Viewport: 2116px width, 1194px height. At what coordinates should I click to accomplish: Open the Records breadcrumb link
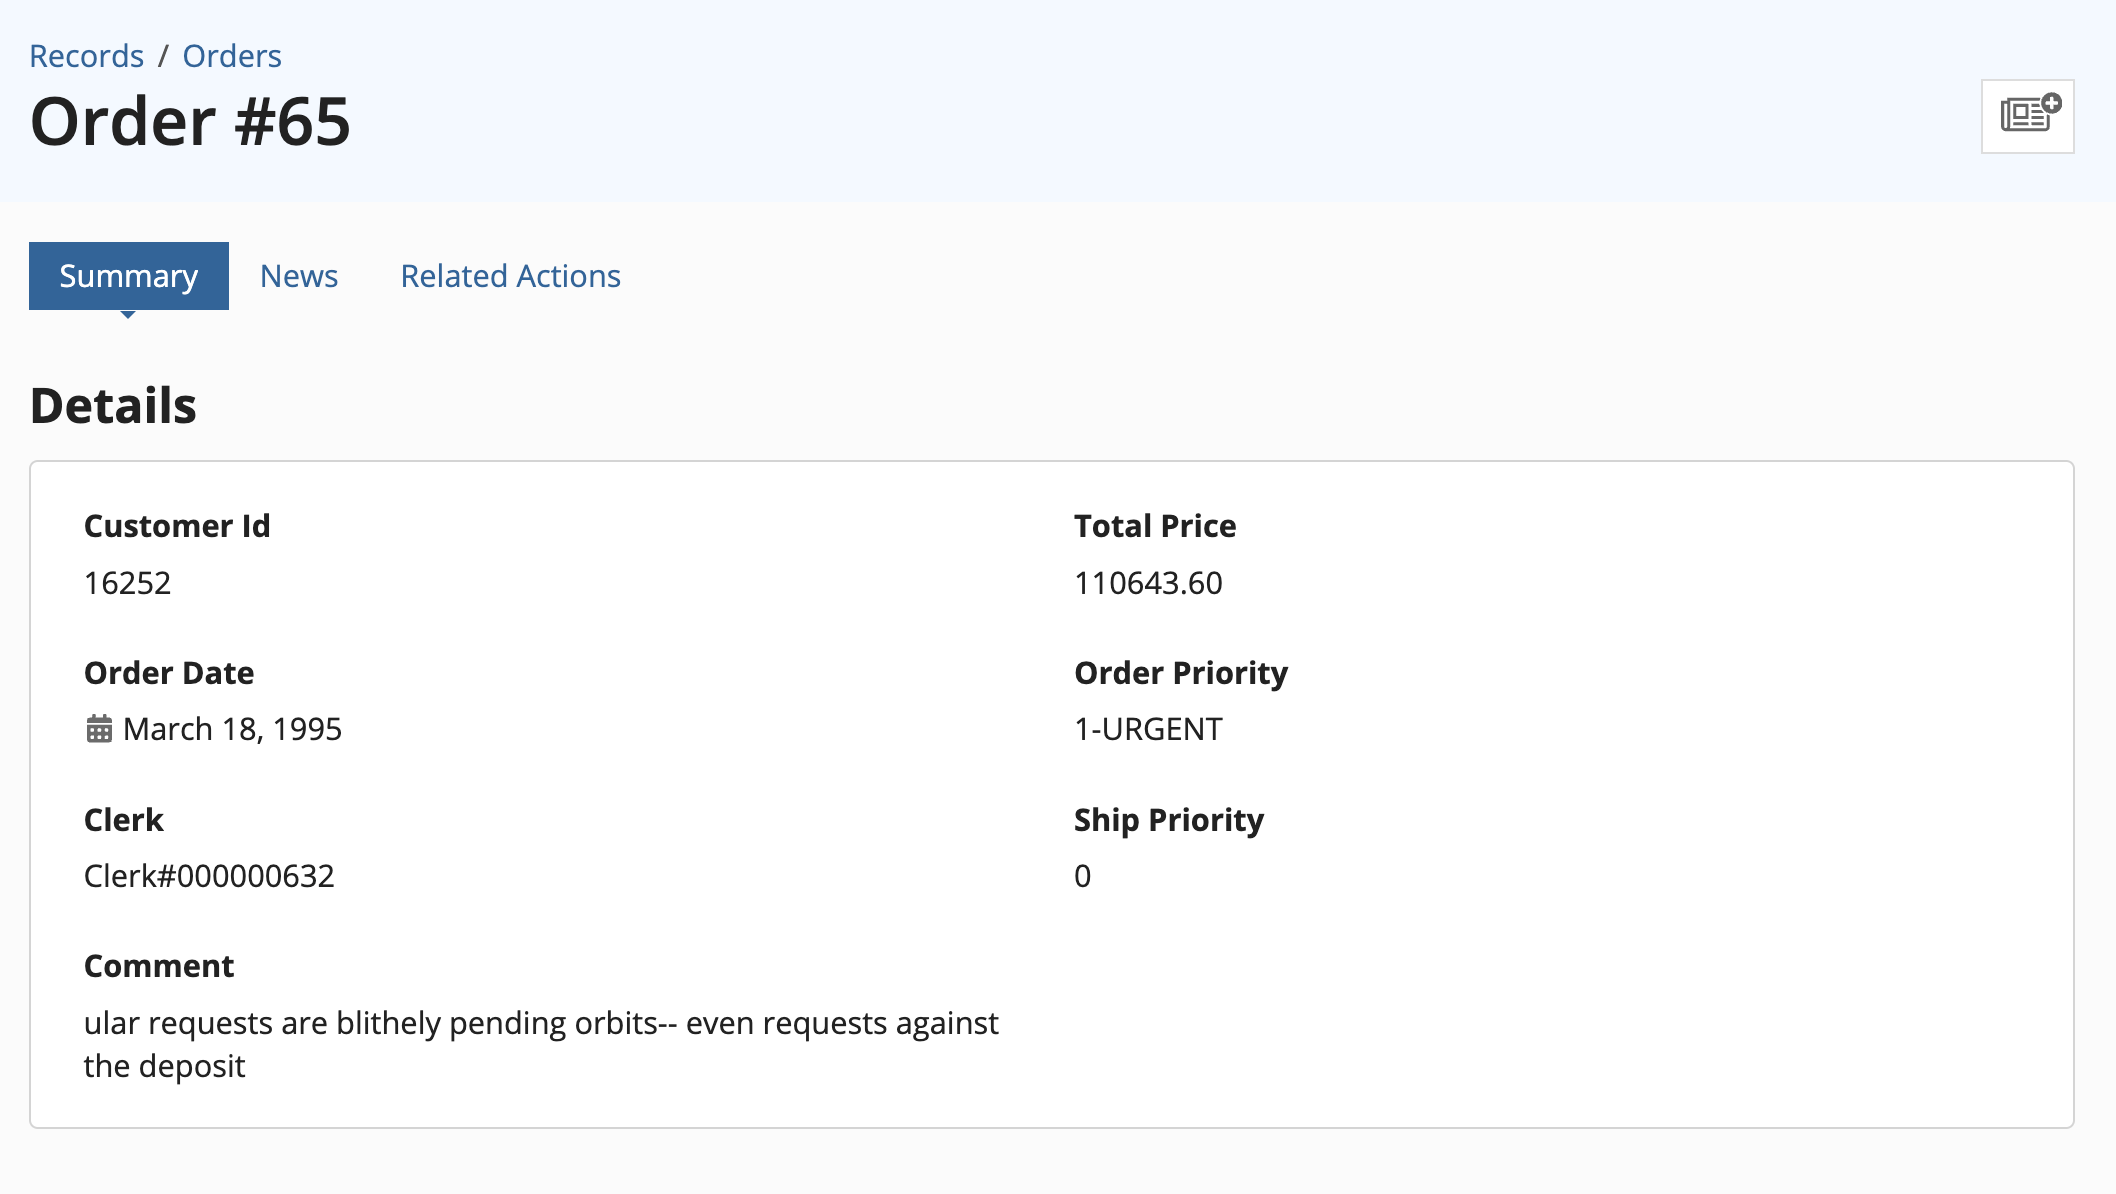pyautogui.click(x=87, y=56)
